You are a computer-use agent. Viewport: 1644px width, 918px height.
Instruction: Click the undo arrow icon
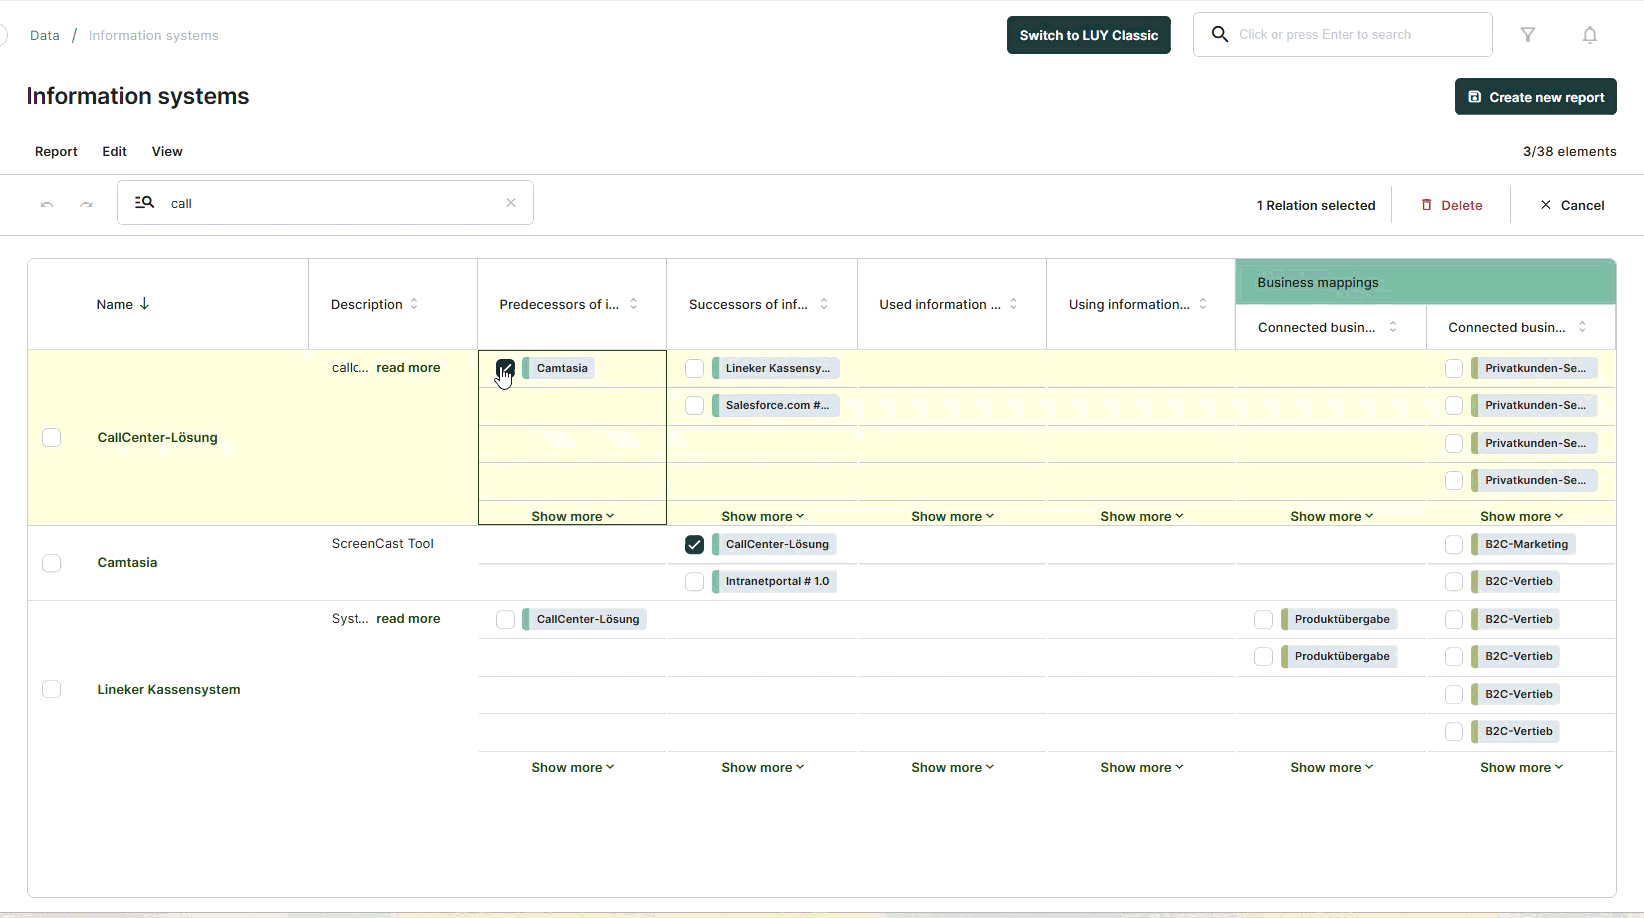[47, 204]
